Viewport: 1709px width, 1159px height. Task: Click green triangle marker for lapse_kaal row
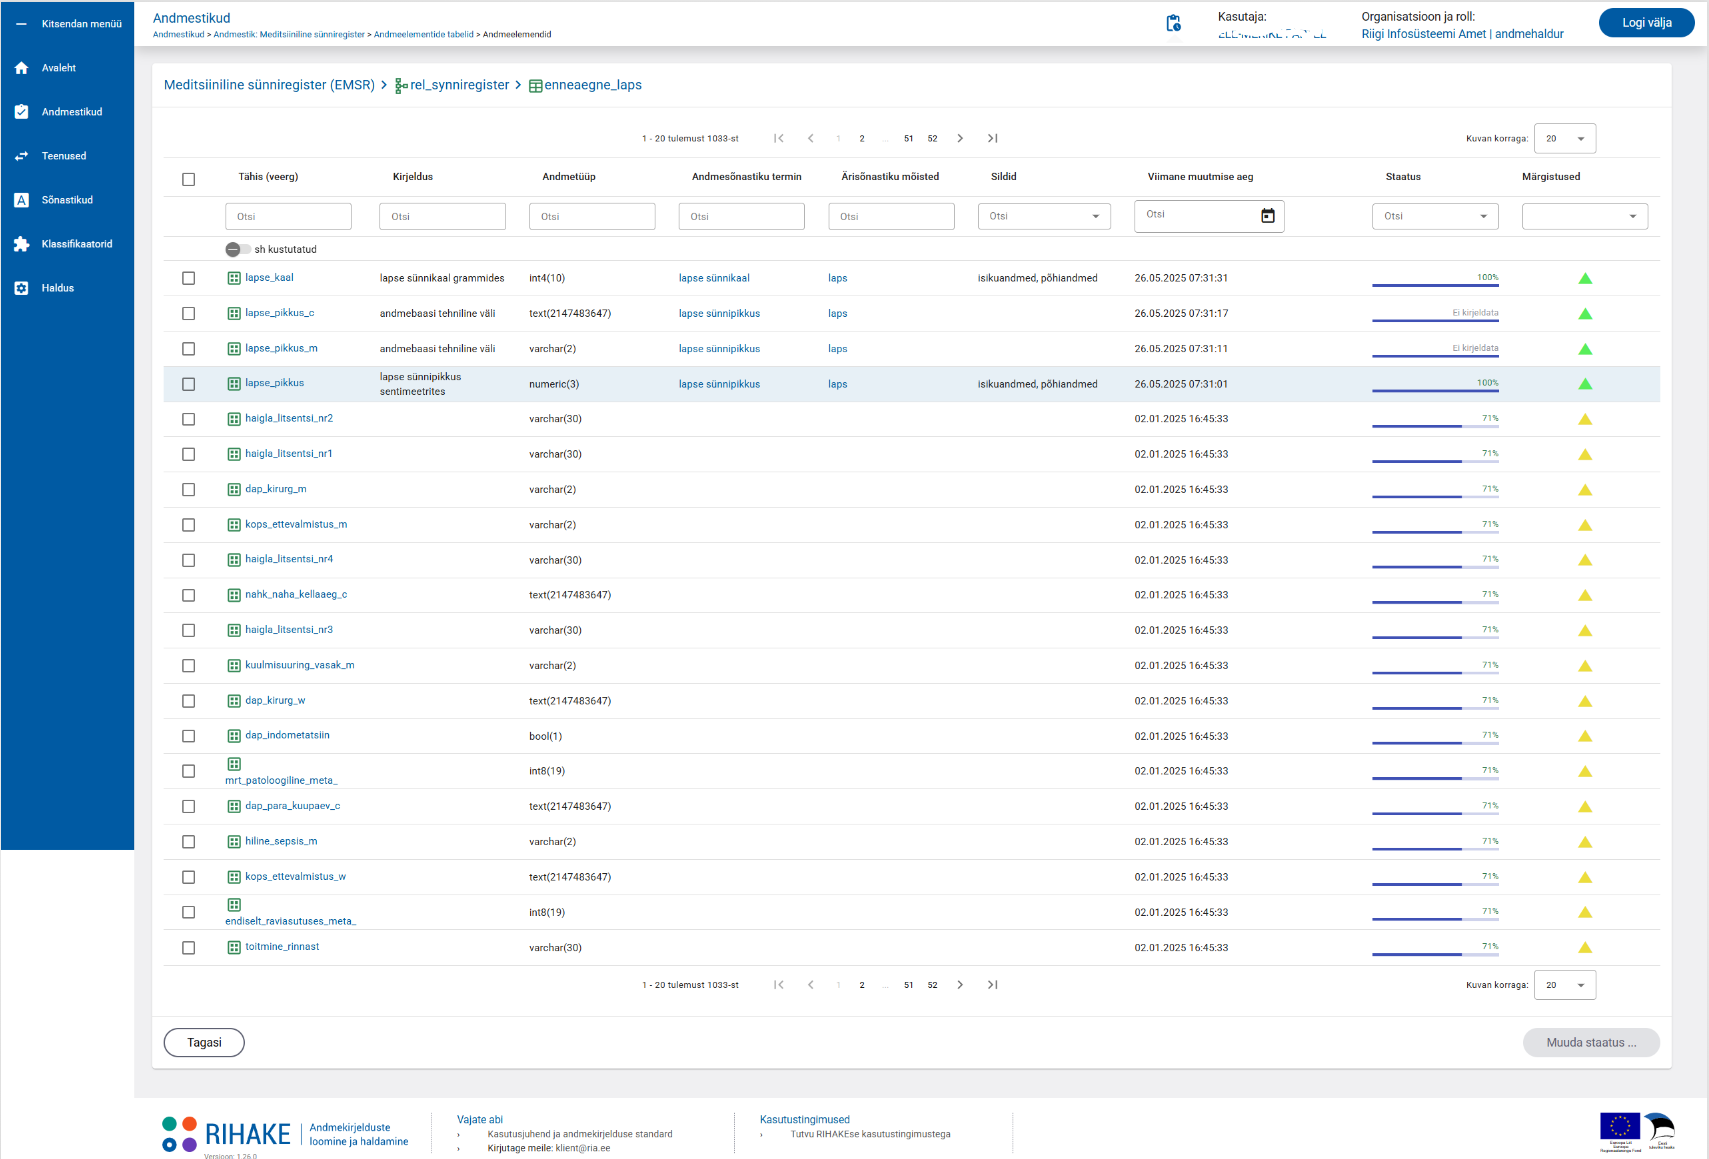tap(1584, 279)
